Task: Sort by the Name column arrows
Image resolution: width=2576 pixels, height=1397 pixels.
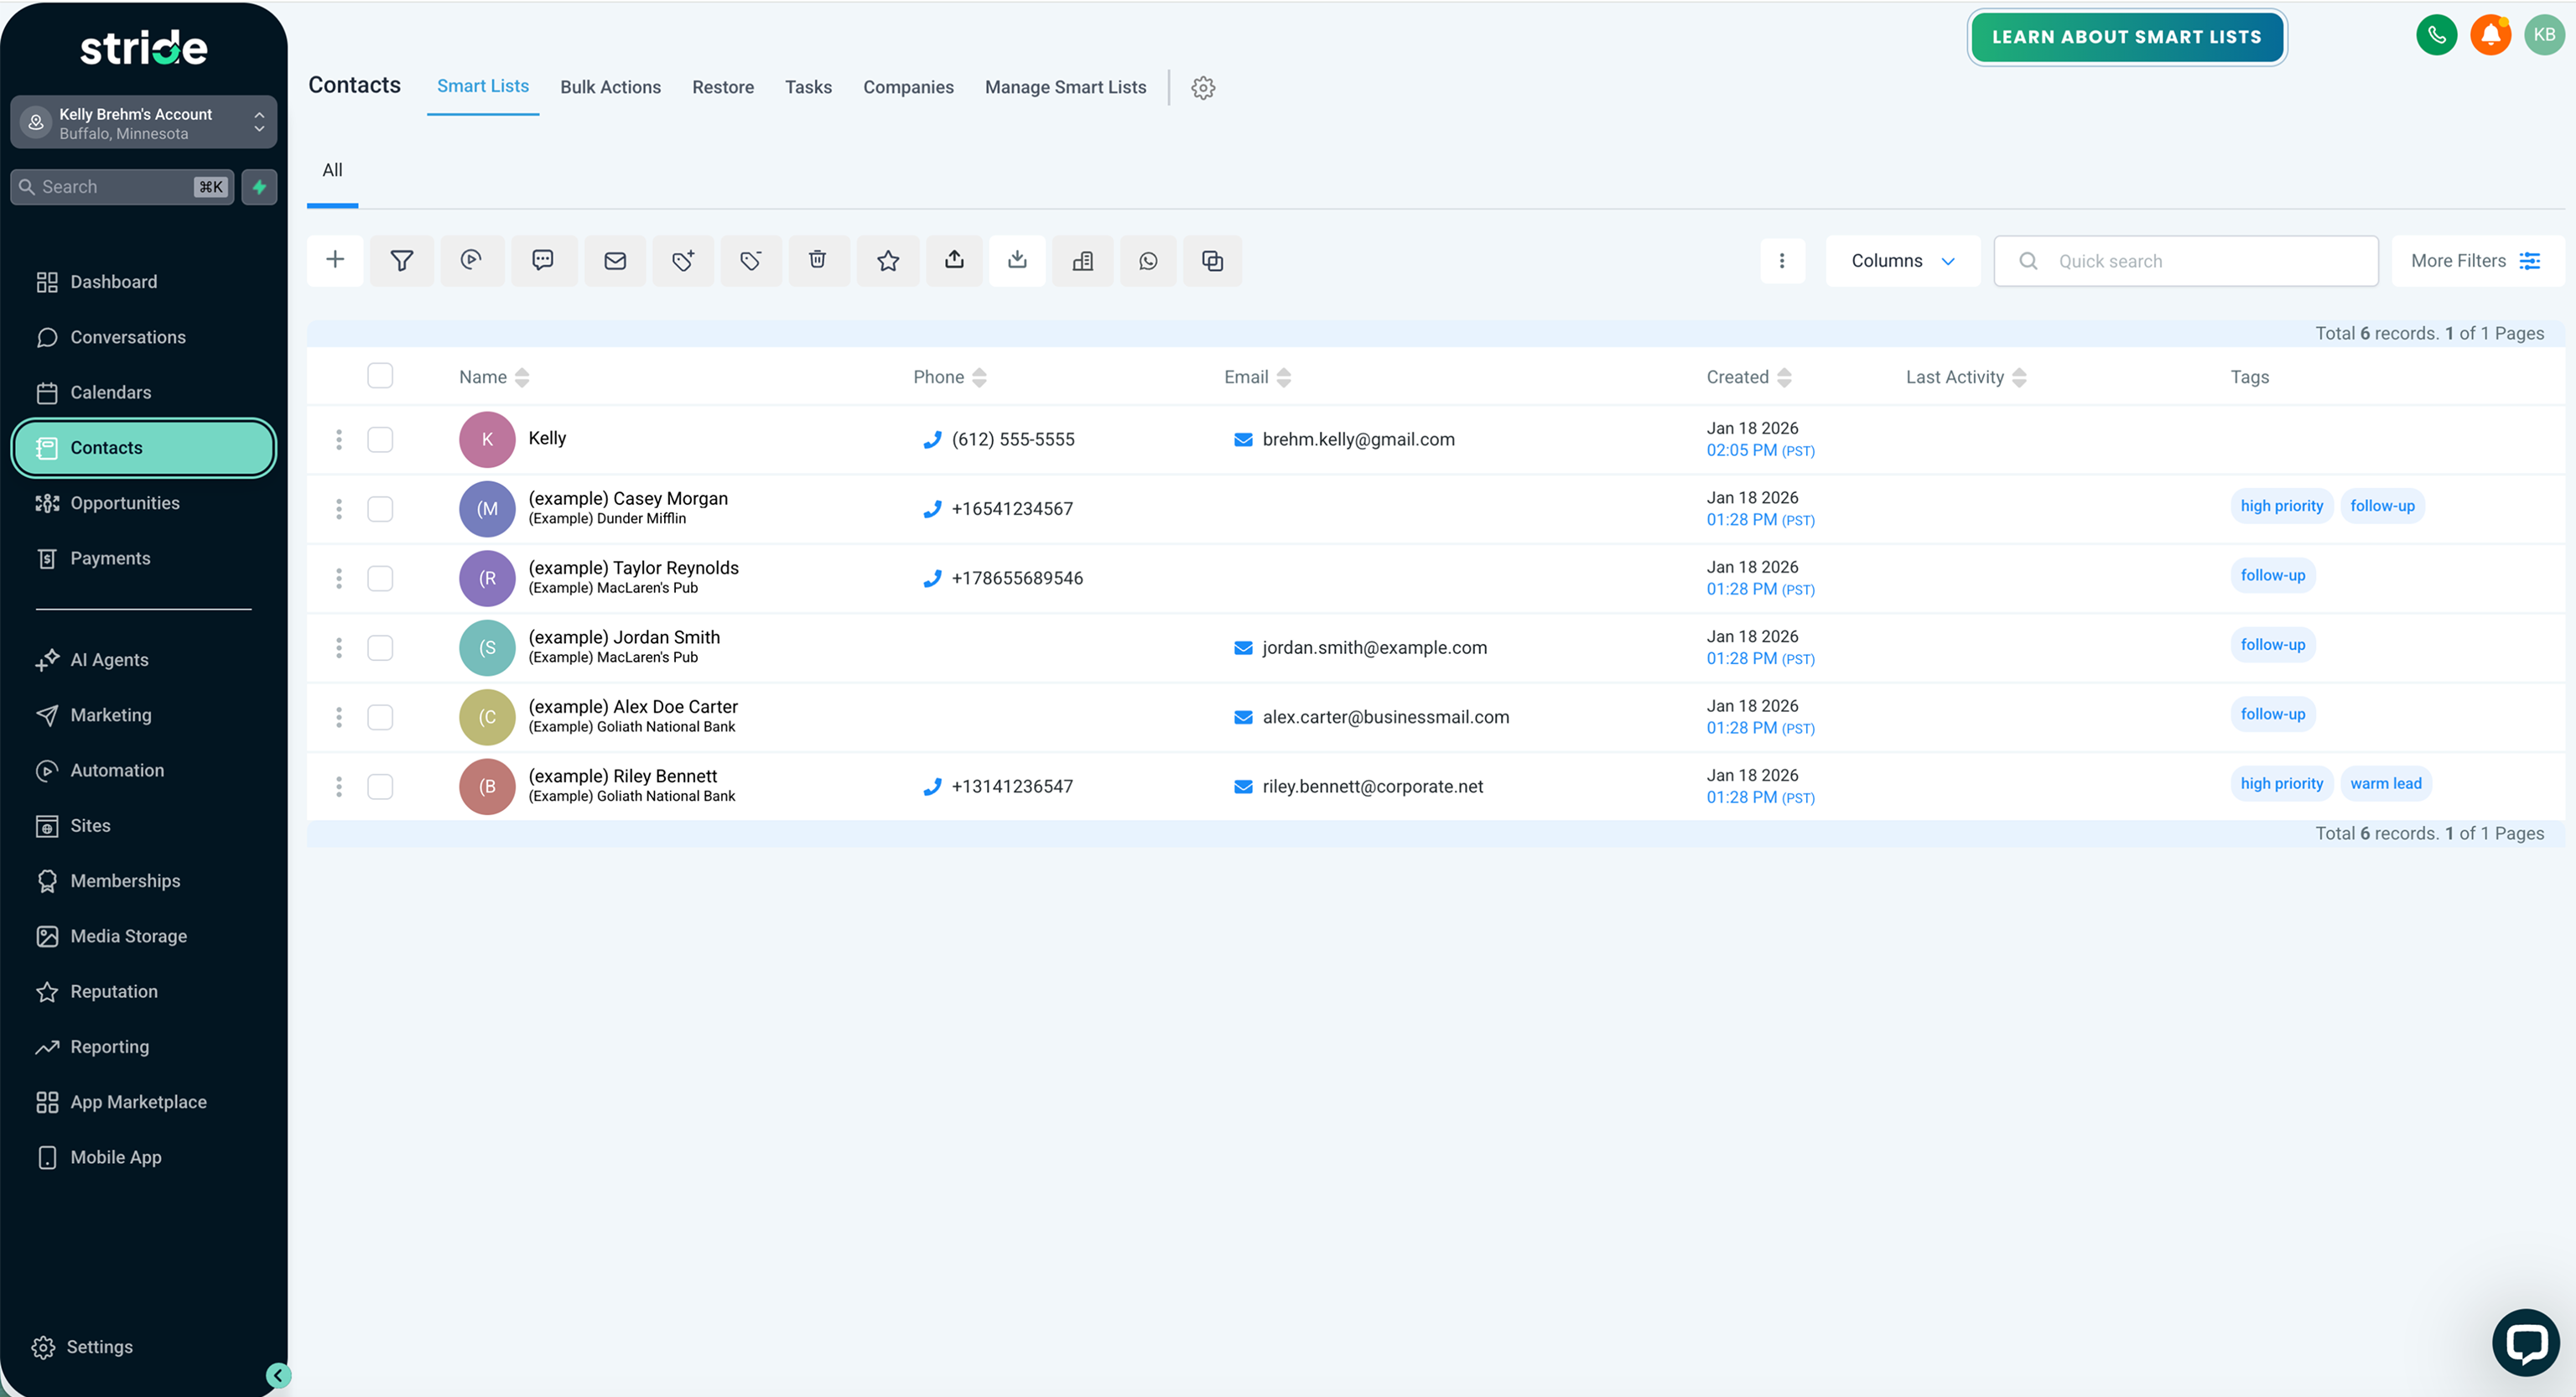Action: (x=522, y=377)
